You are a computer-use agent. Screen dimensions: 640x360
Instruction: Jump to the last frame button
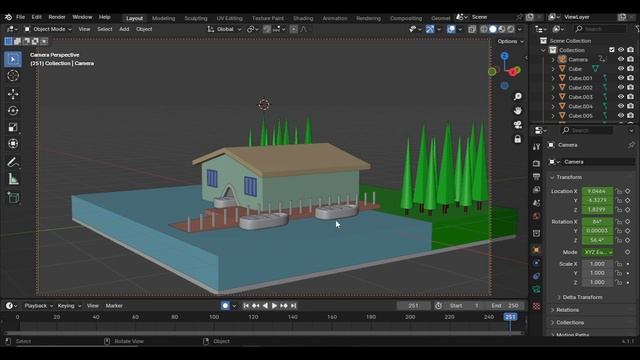click(293, 306)
